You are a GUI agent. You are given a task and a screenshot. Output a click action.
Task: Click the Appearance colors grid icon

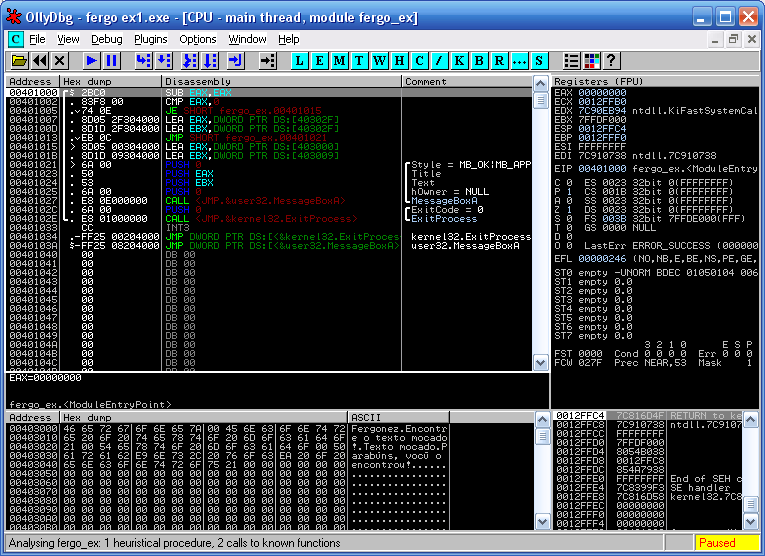tap(591, 61)
